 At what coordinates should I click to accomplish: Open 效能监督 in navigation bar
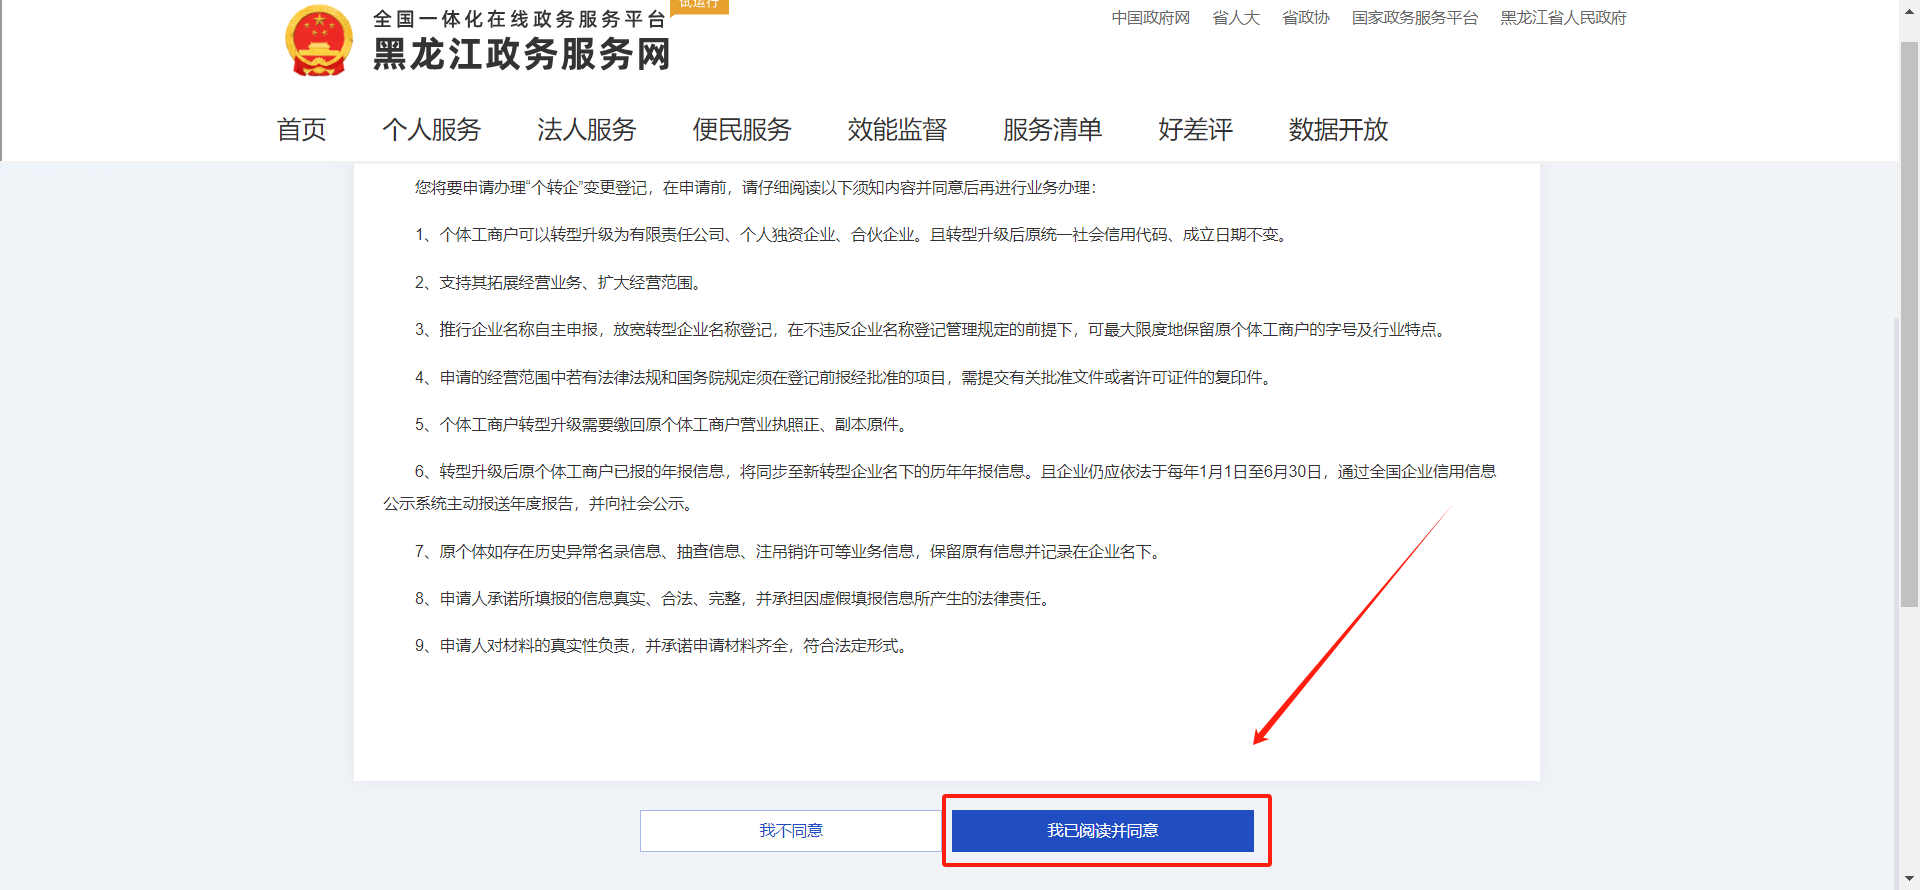pyautogui.click(x=897, y=130)
